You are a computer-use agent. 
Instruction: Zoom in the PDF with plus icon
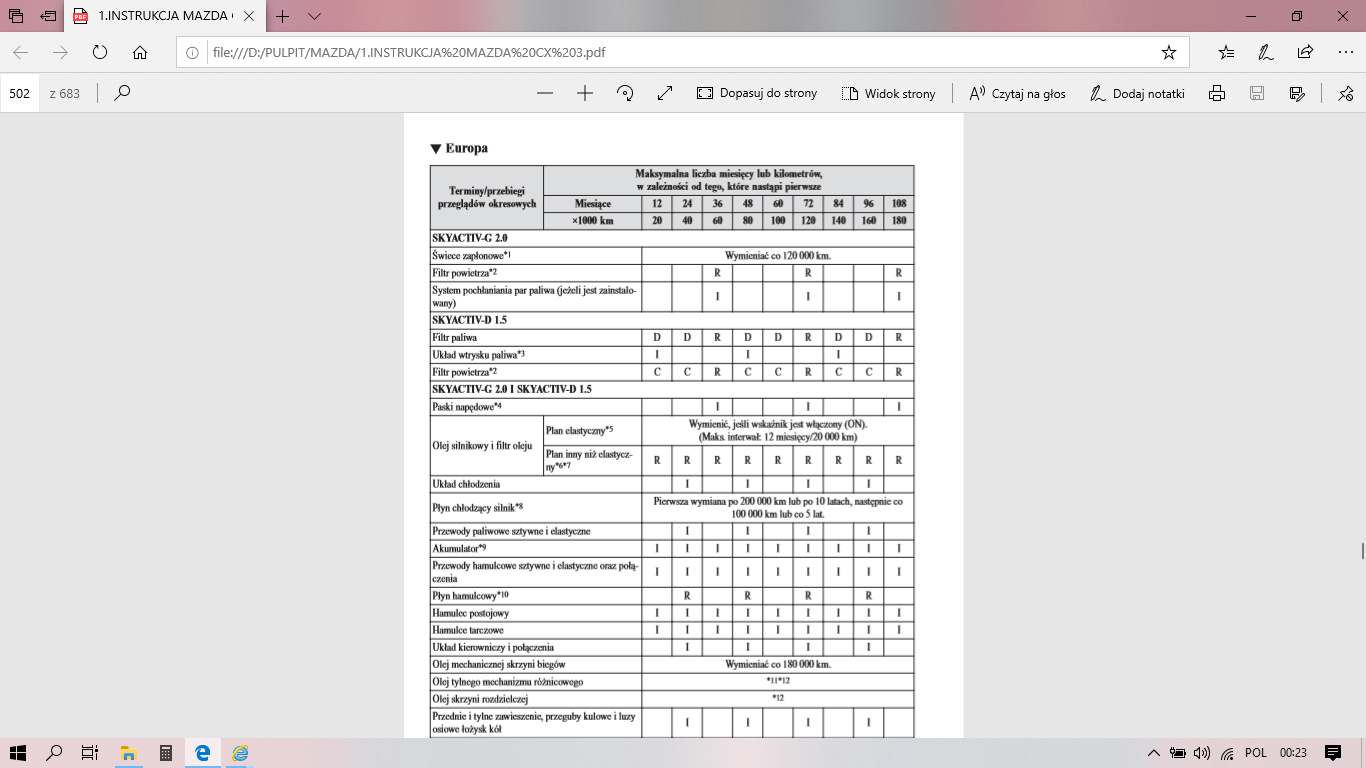585,93
